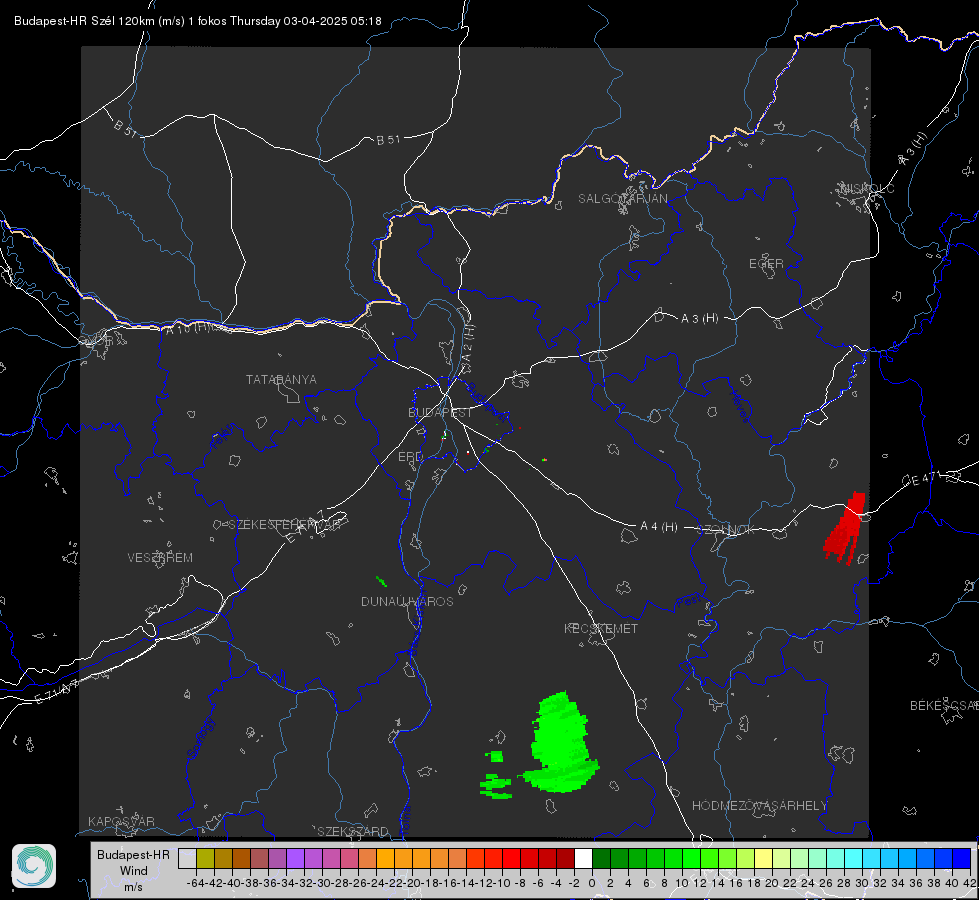Screen dimensions: 979x900
Task: Click the KECSKEMÉT city label
Action: coord(601,628)
